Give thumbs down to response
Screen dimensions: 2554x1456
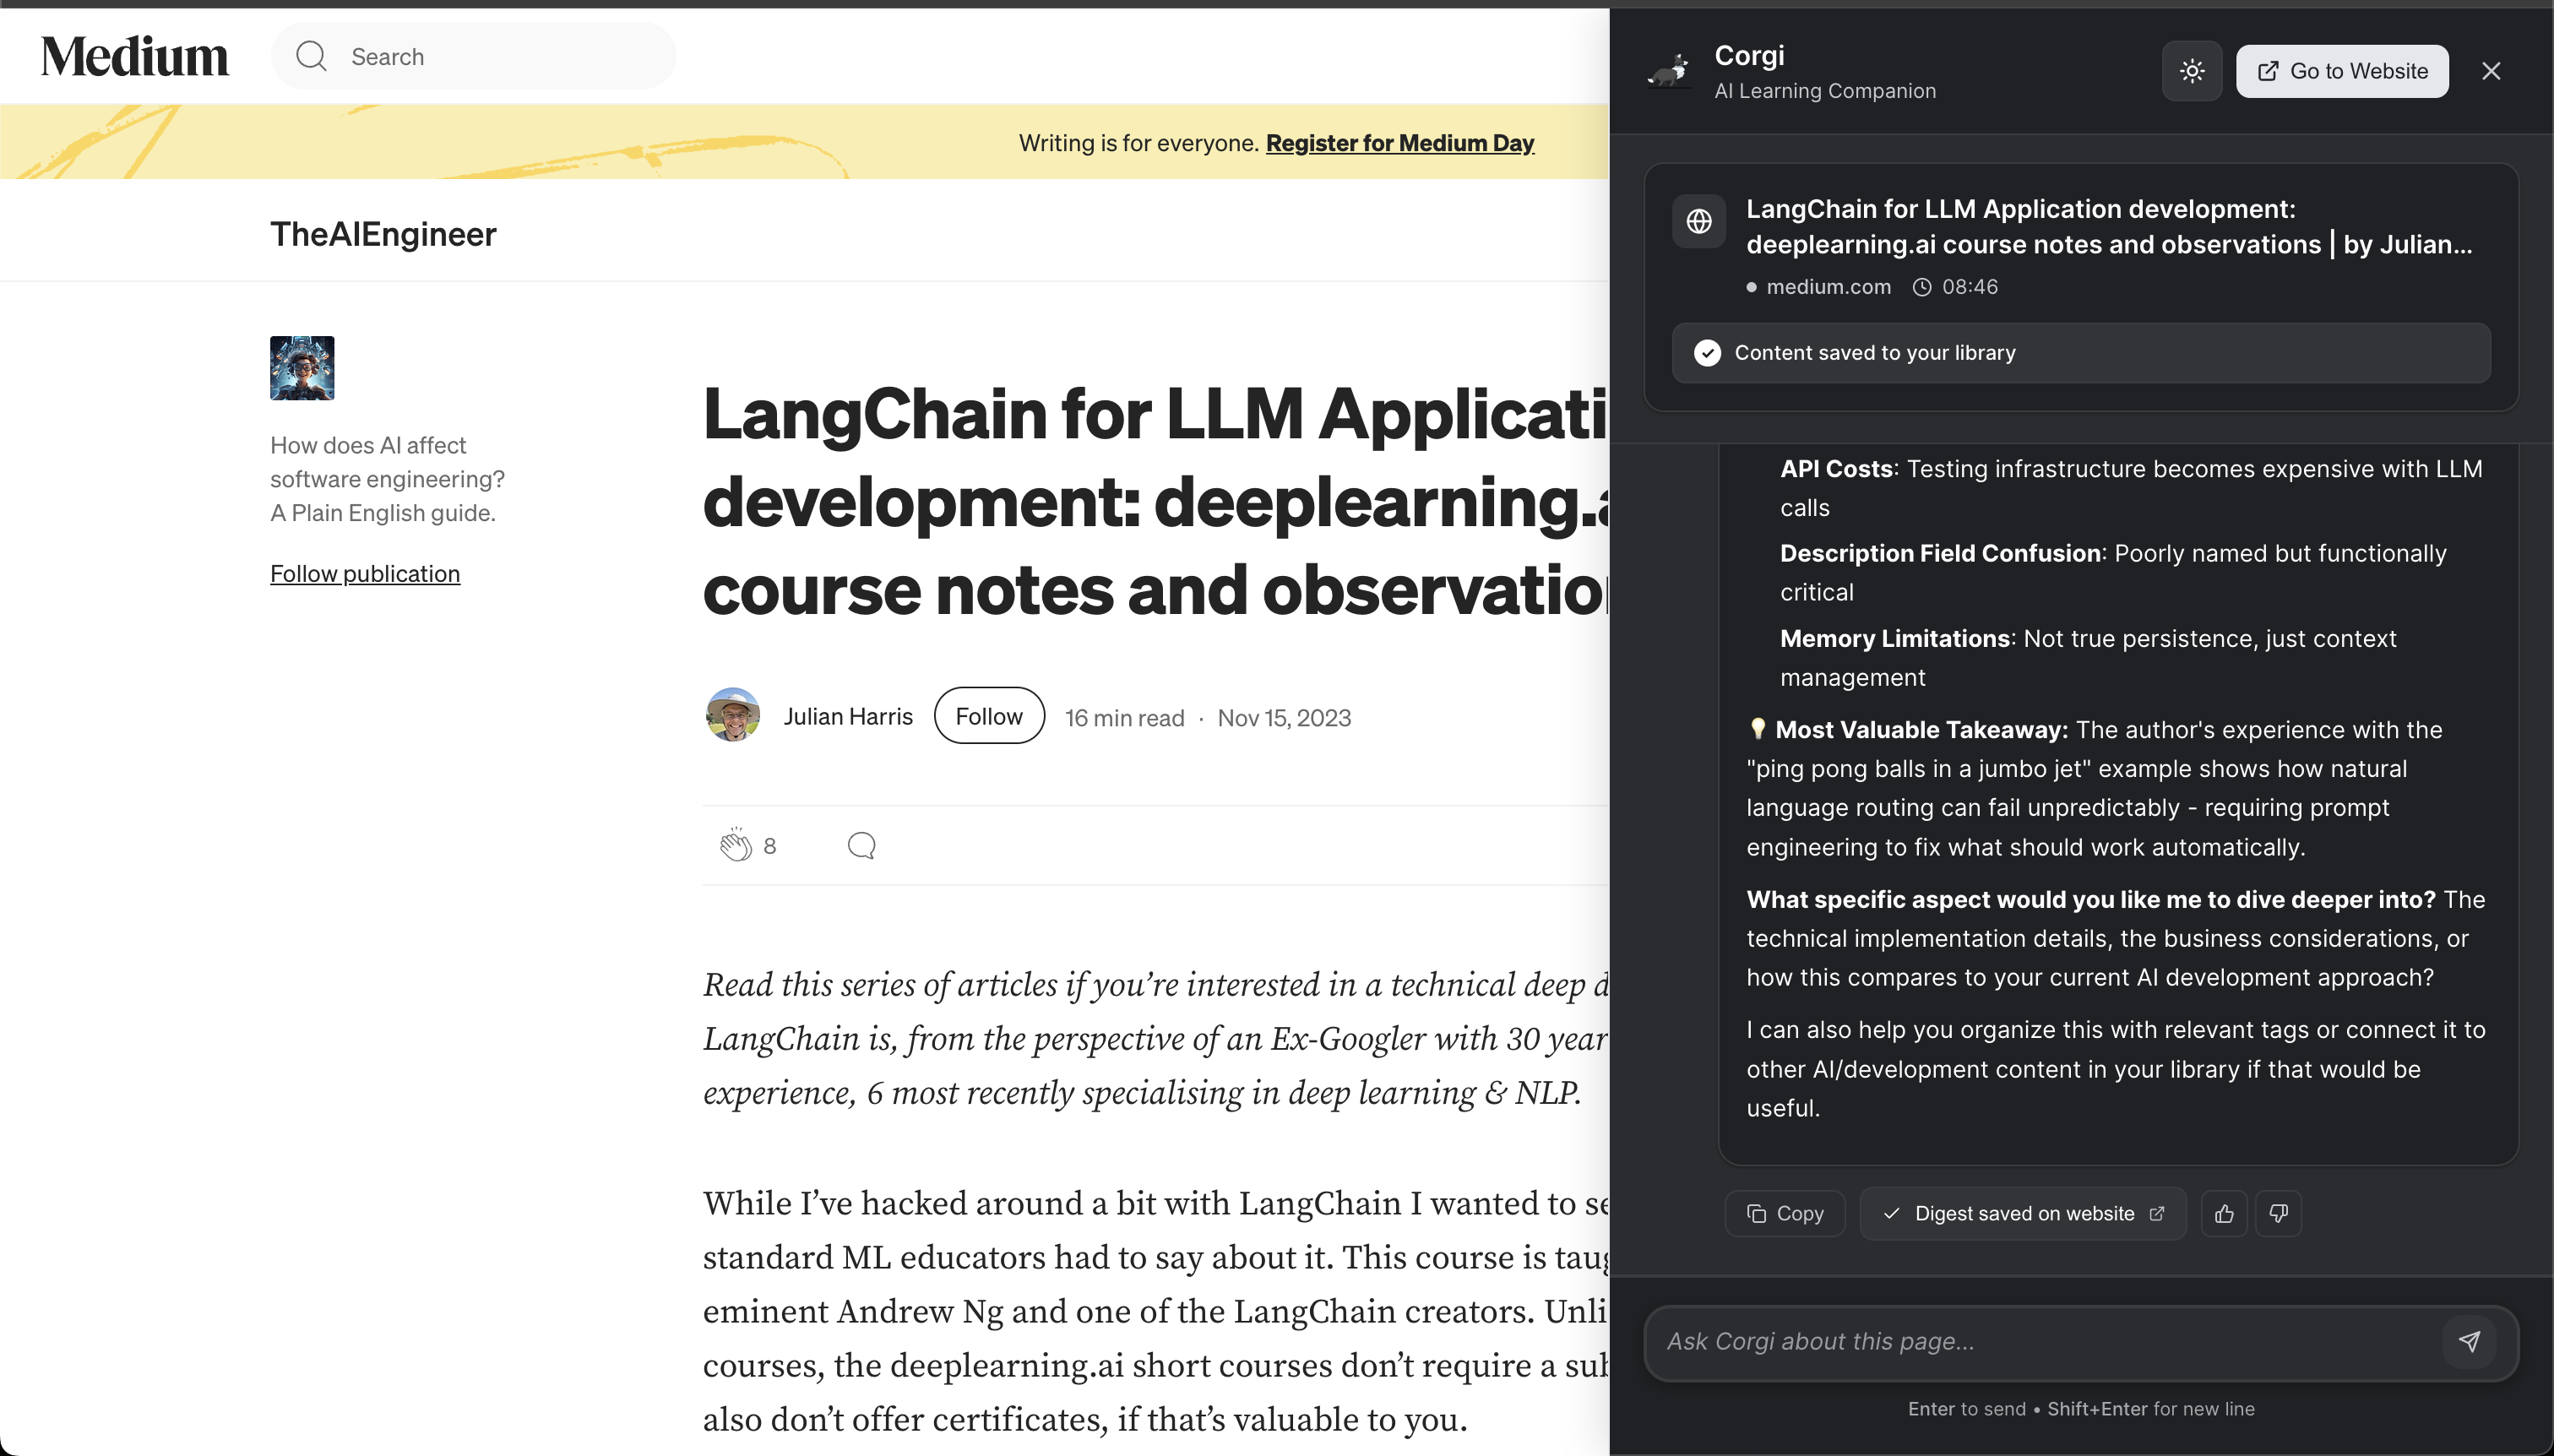2278,1213
